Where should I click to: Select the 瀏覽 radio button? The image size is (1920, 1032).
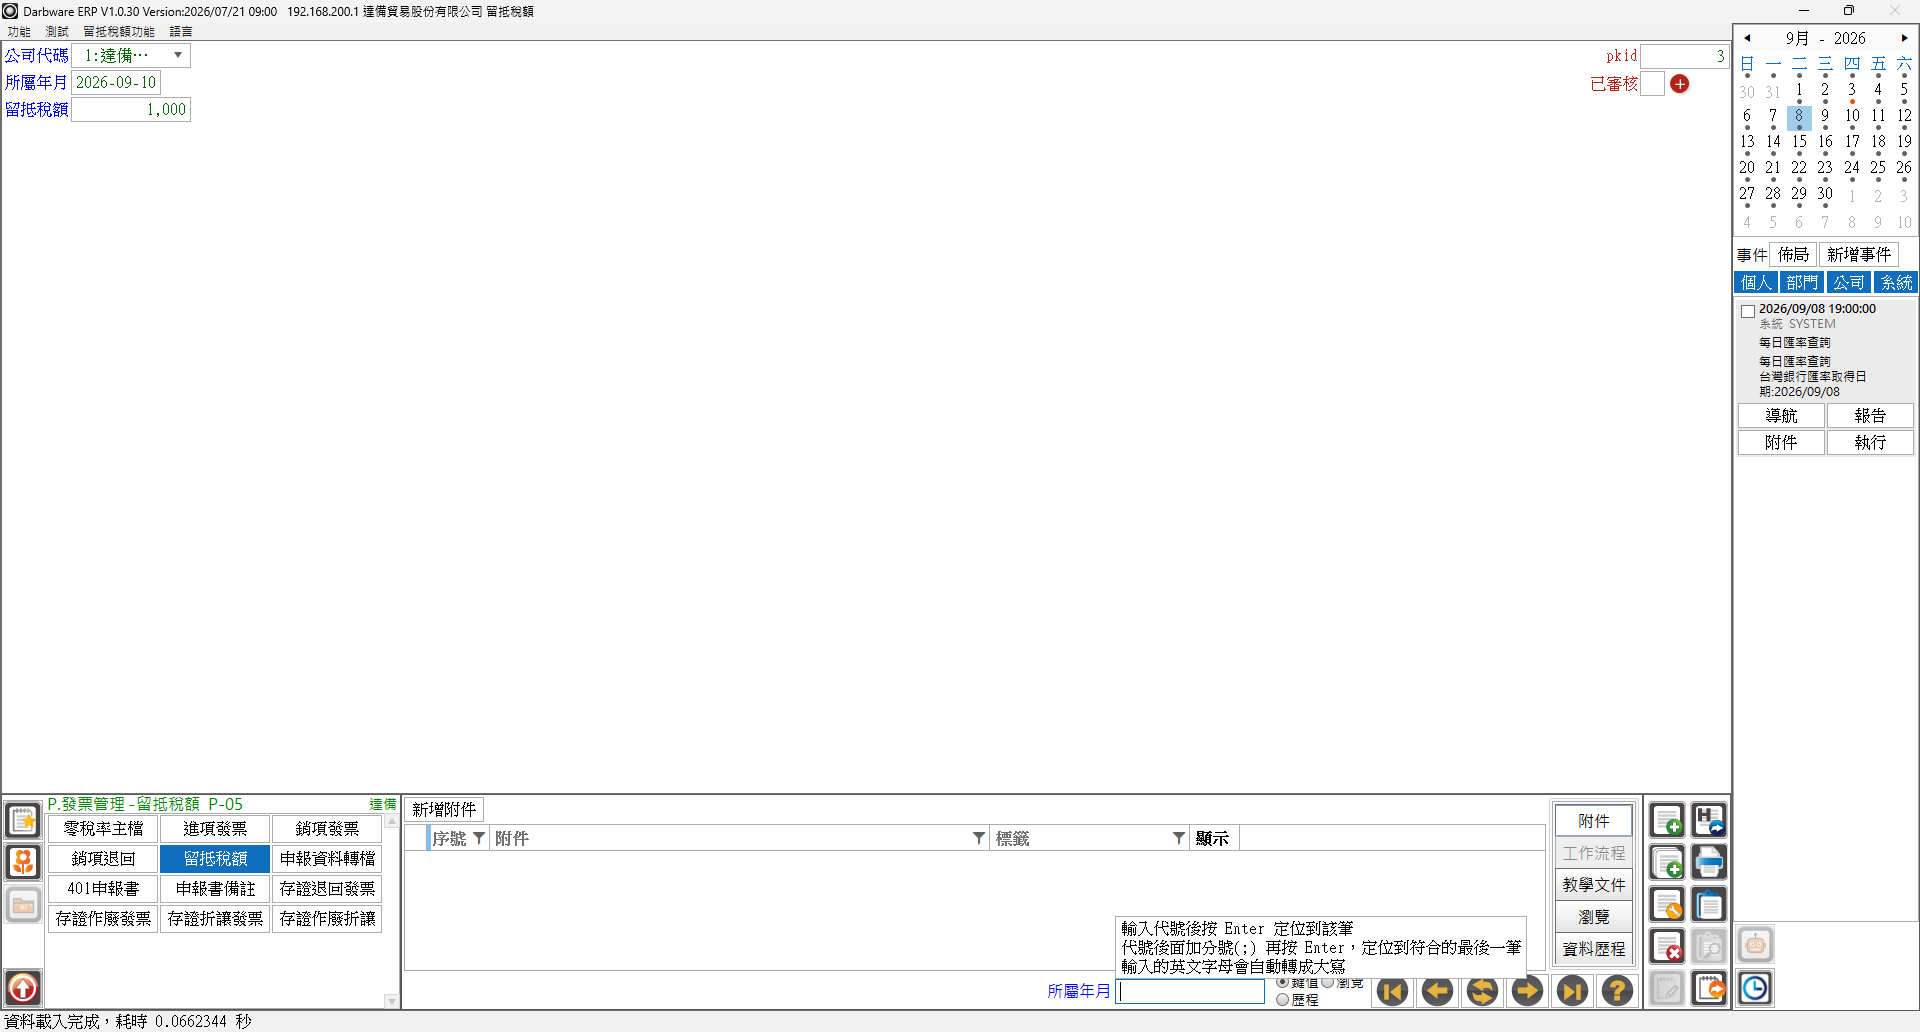click(x=1328, y=983)
